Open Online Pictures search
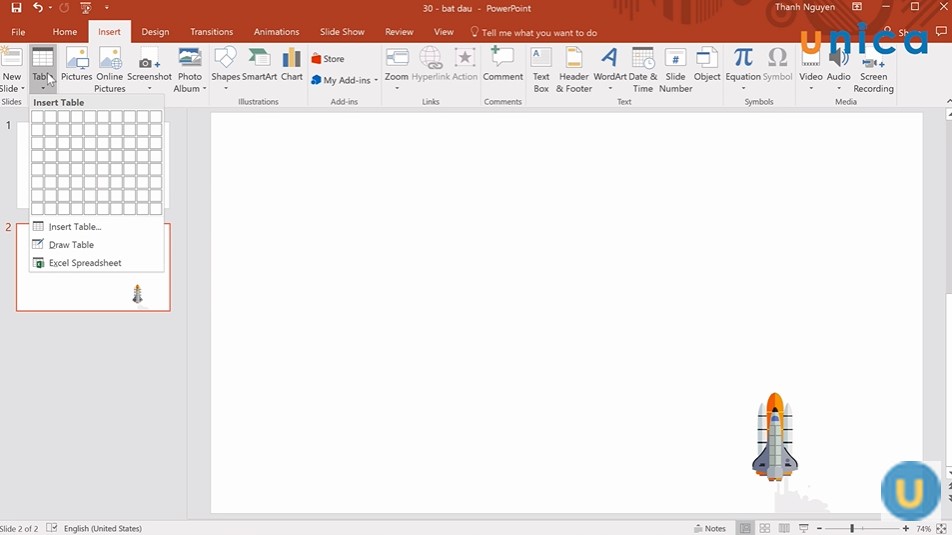This screenshot has width=952, height=535. (109, 69)
